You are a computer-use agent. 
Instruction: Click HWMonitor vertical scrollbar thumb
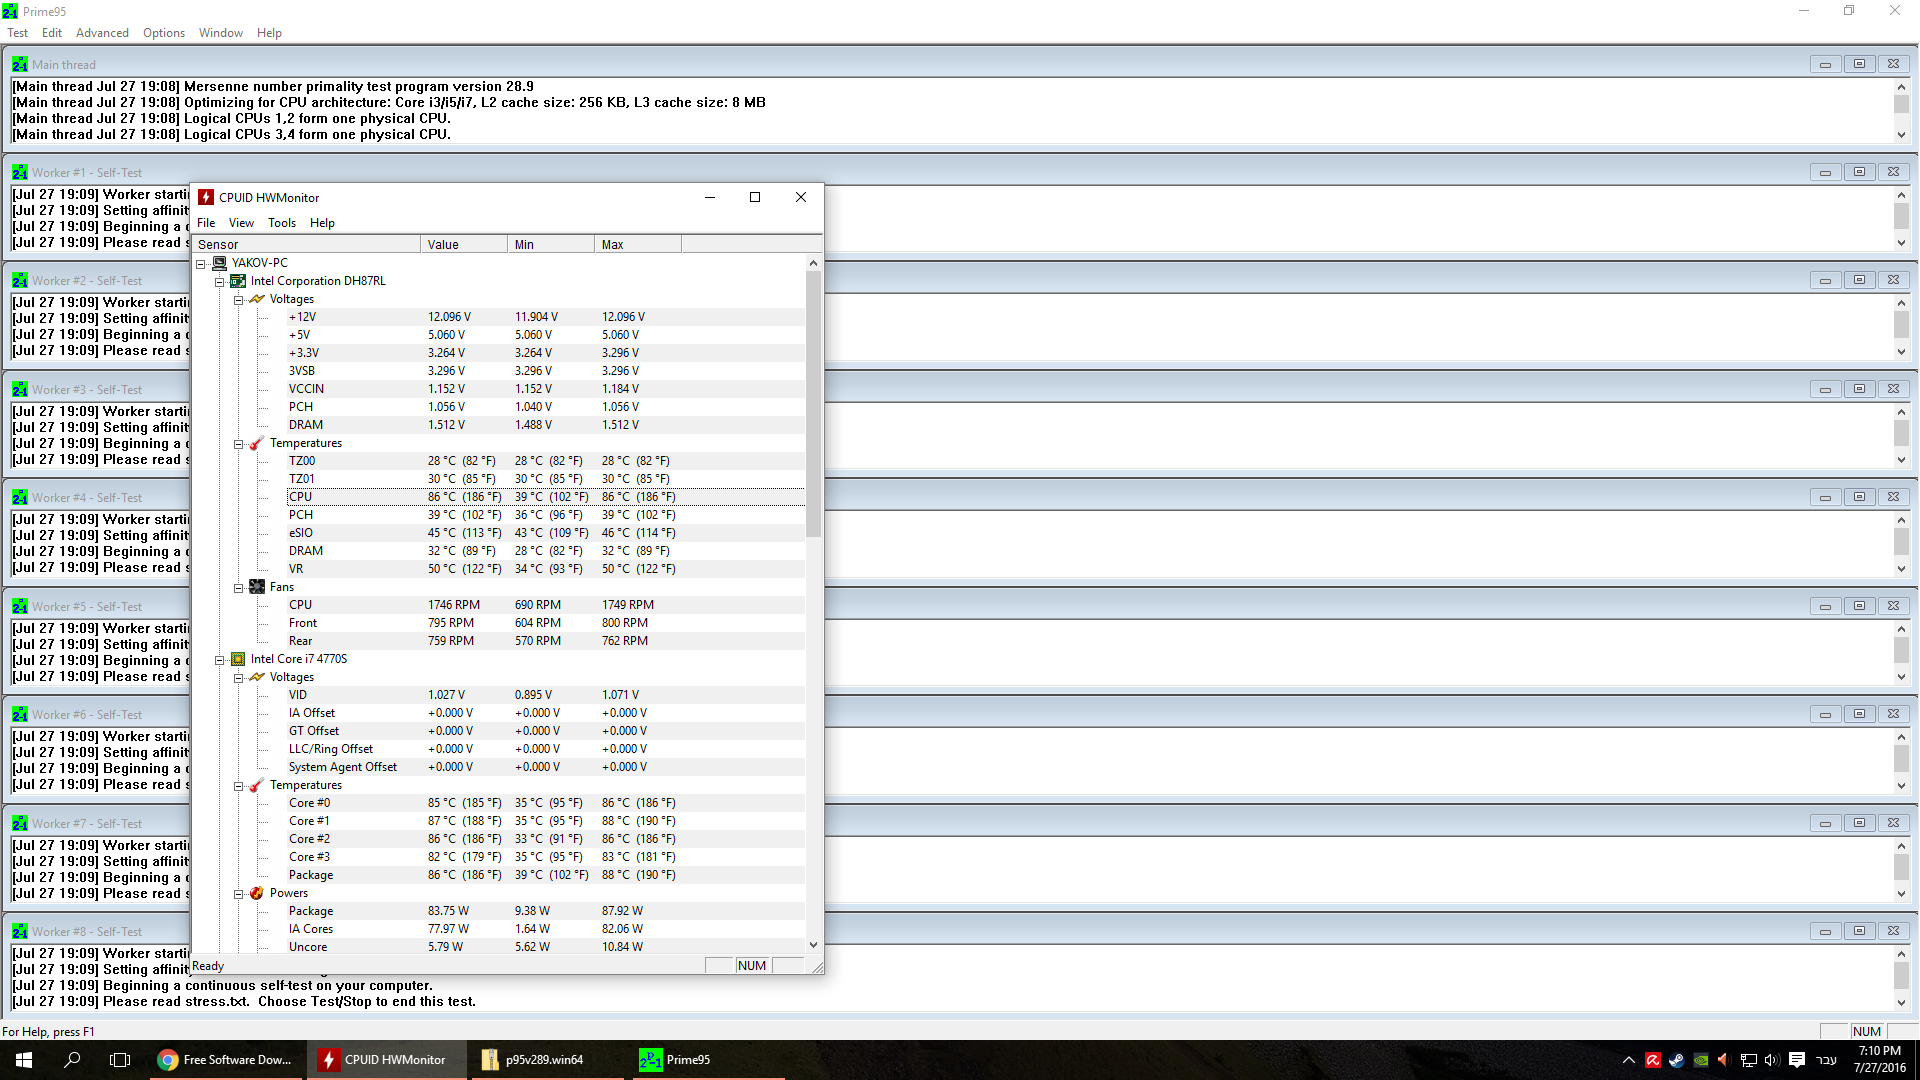coord(813,404)
